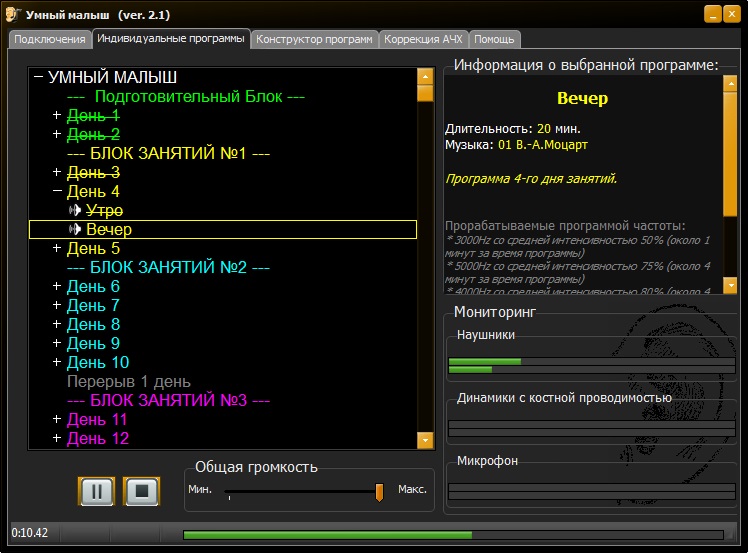Select День 4 label in tree
This screenshot has width=748, height=553.
[x=93, y=191]
